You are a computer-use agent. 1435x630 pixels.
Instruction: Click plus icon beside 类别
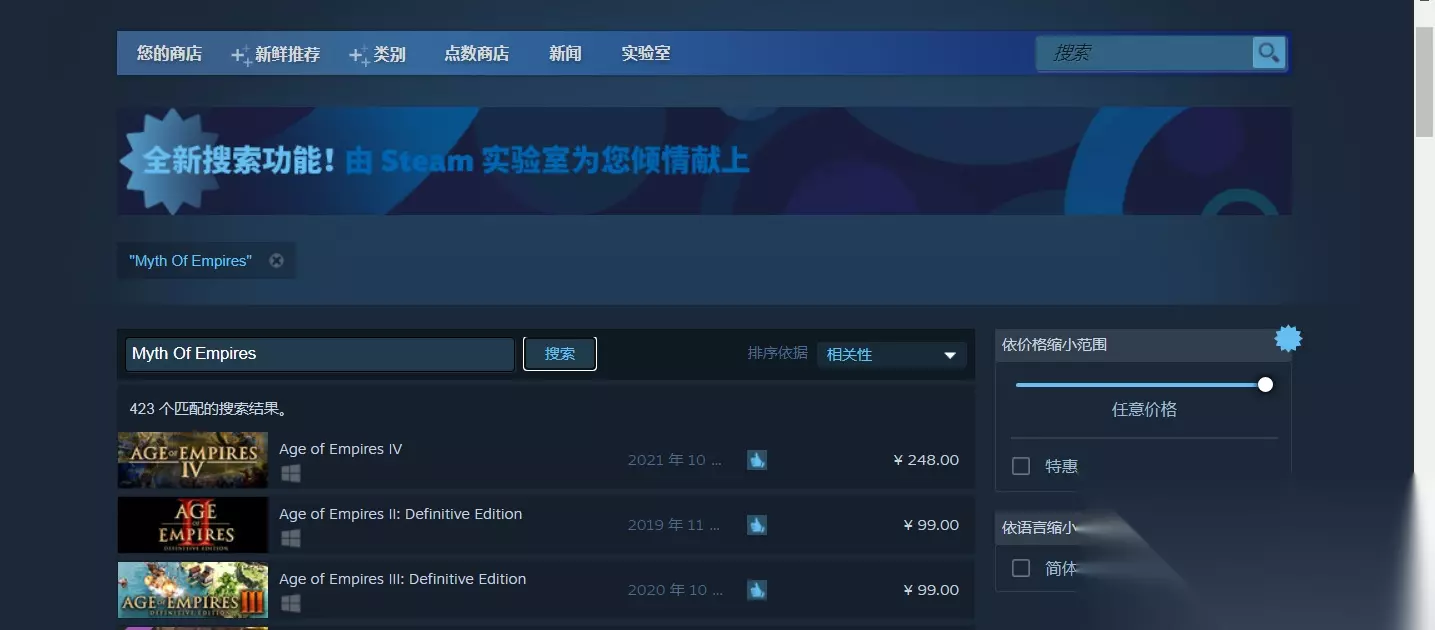tap(359, 55)
